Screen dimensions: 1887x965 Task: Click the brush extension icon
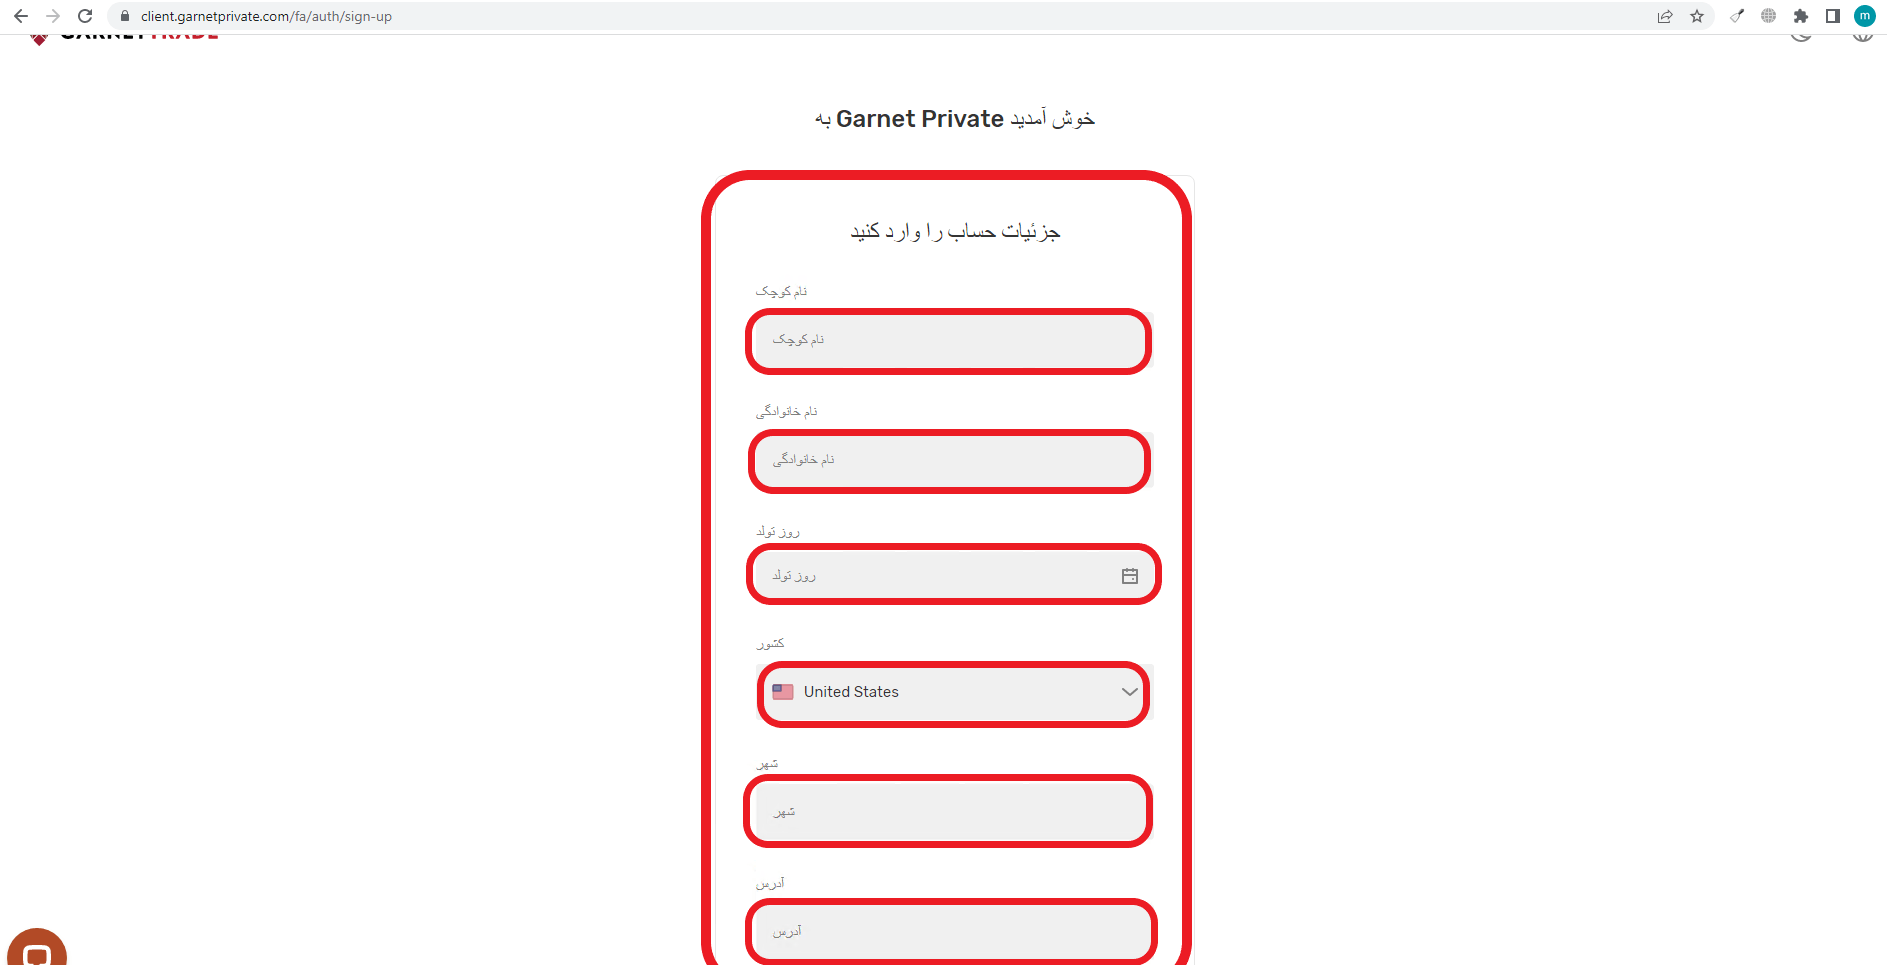click(x=1737, y=16)
